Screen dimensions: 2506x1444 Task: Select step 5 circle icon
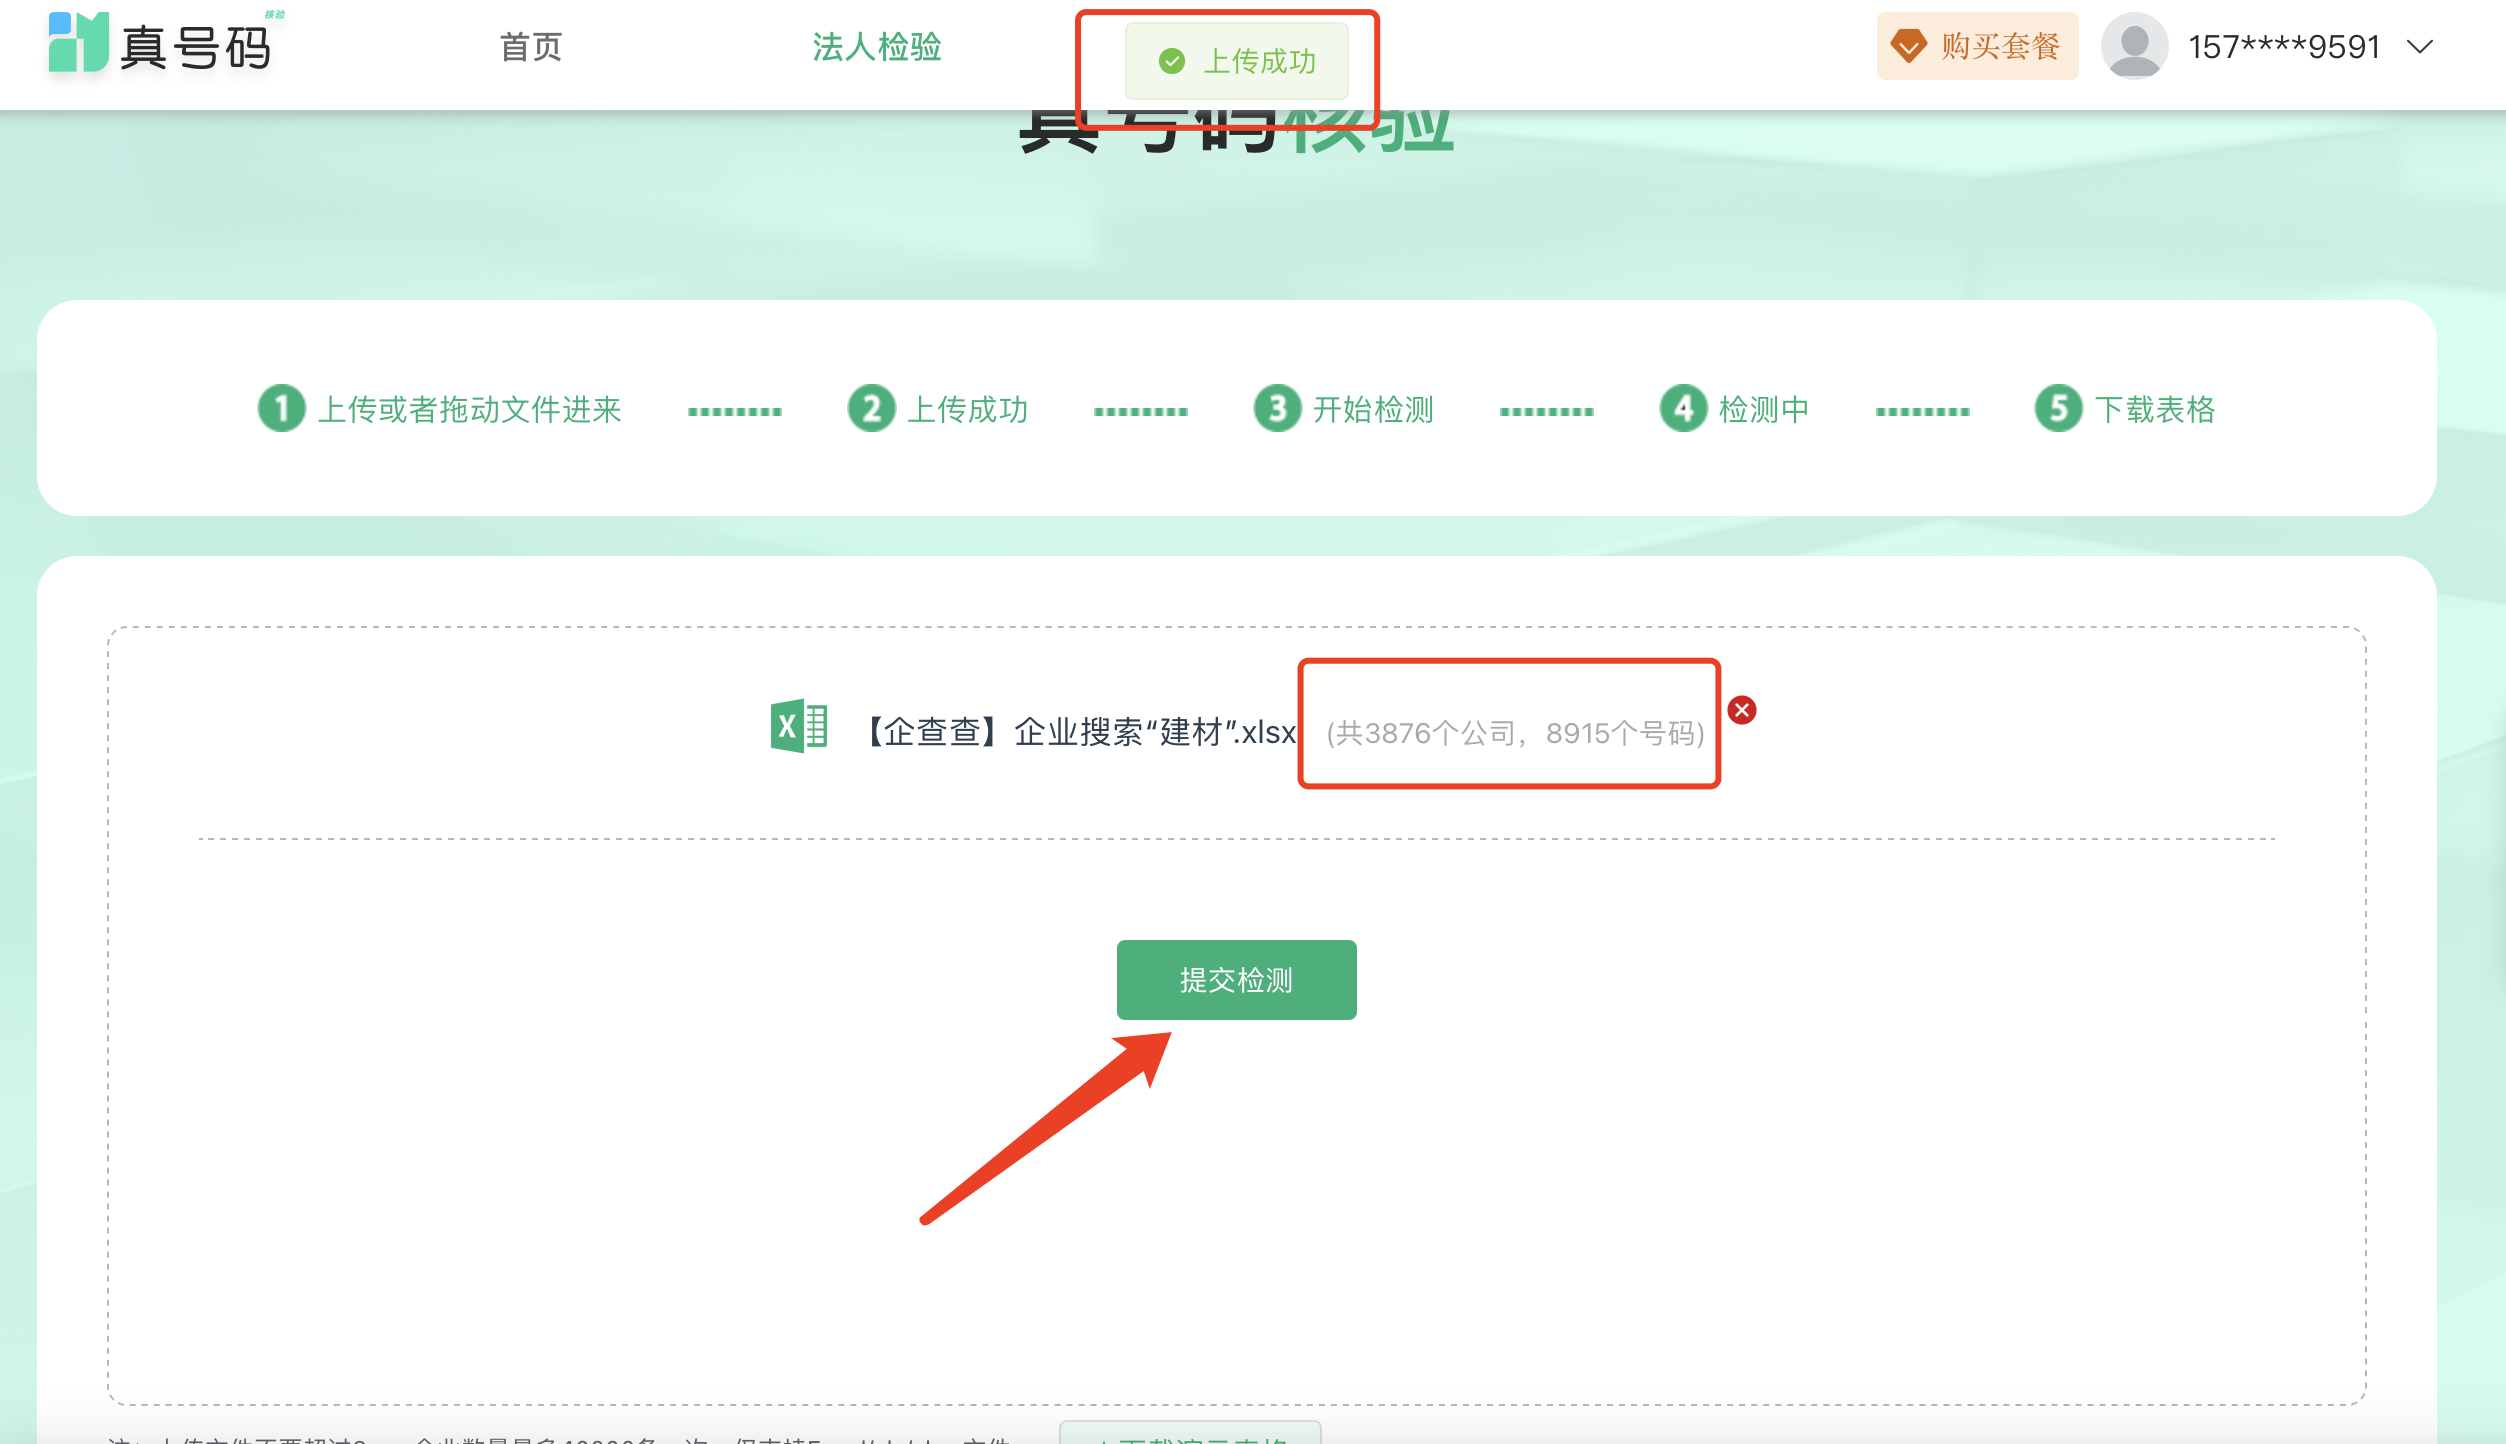coord(2058,409)
